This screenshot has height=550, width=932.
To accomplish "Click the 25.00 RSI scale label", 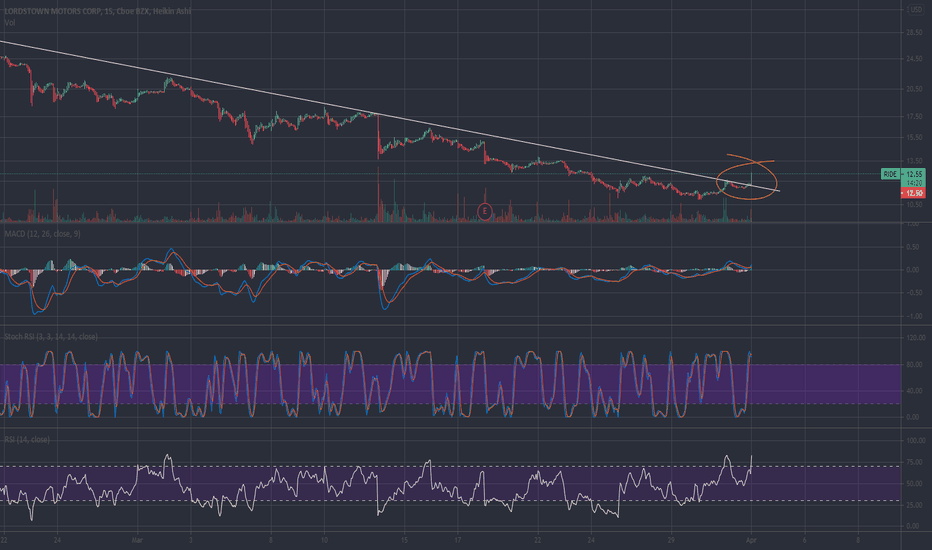I will (914, 505).
